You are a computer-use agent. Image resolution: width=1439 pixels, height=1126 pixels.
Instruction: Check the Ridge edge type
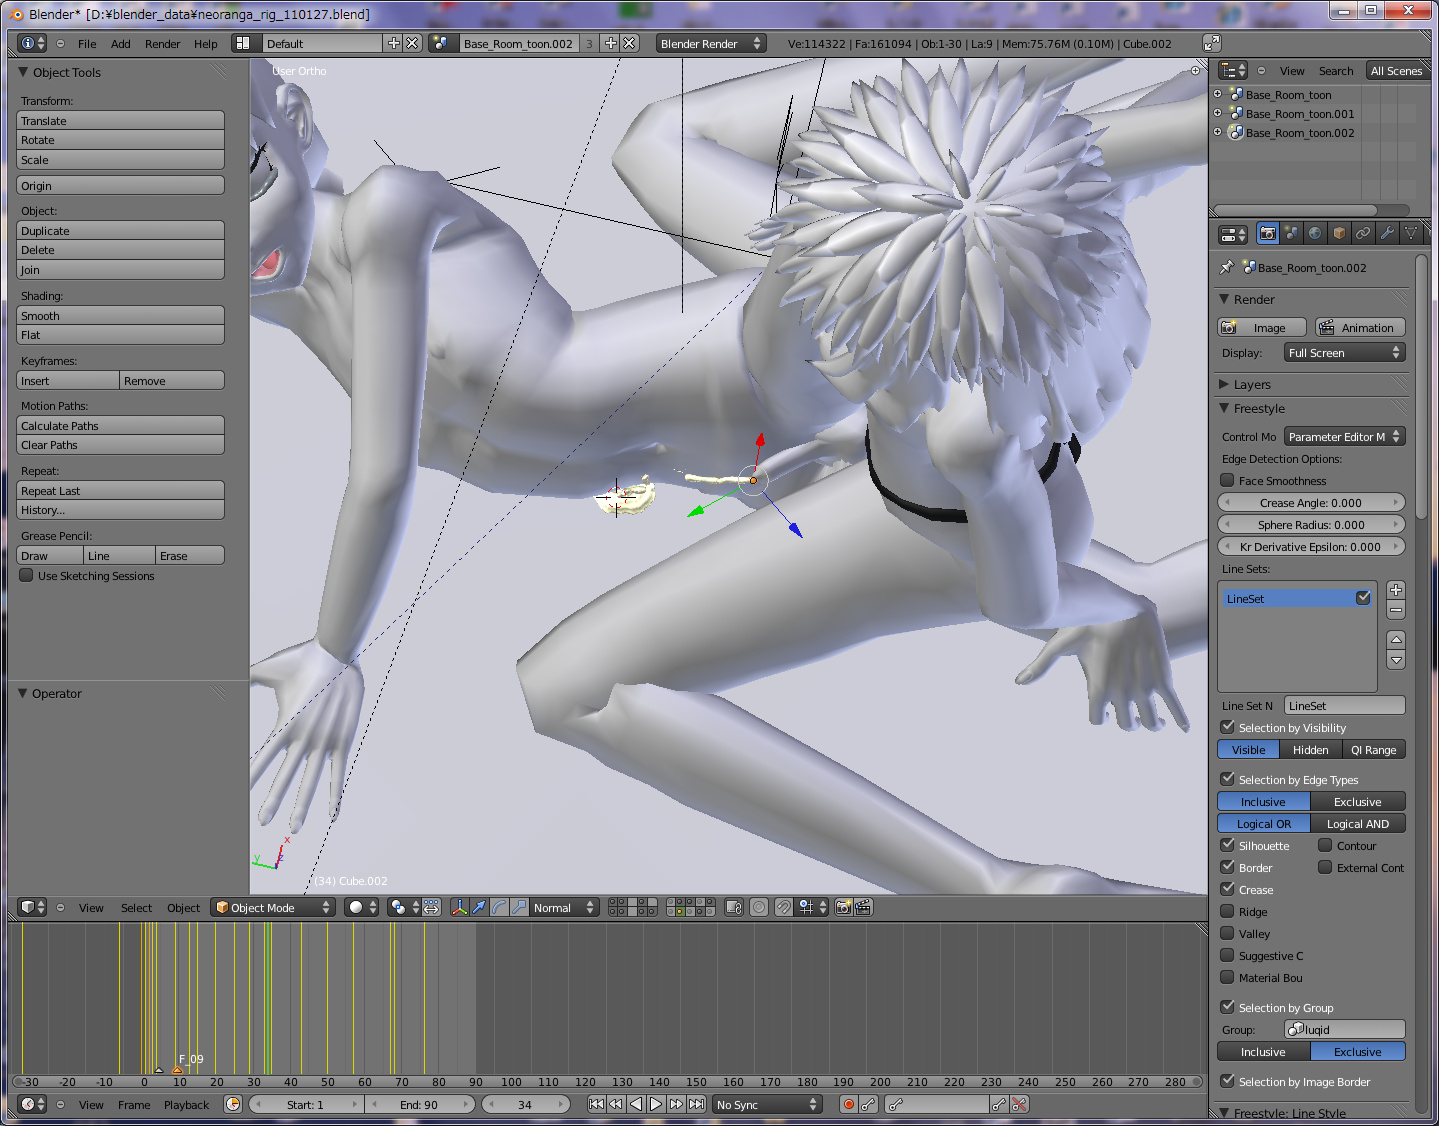point(1228,911)
